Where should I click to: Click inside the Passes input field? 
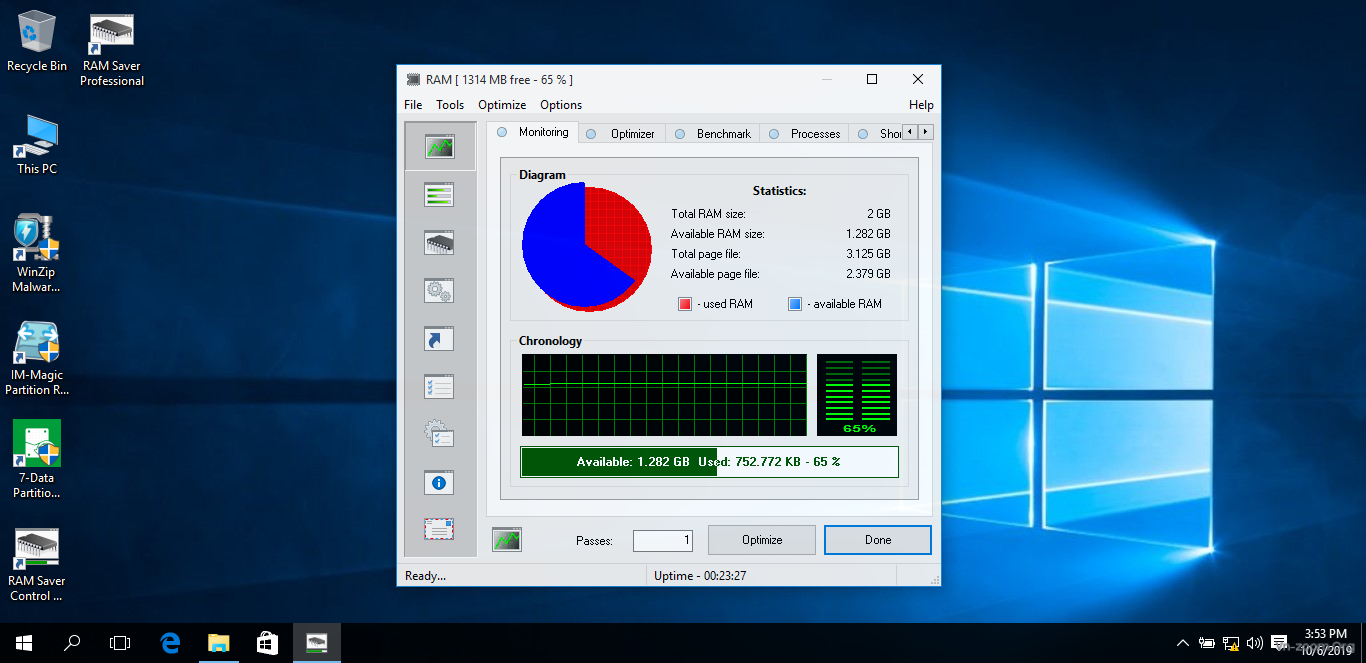(x=663, y=540)
